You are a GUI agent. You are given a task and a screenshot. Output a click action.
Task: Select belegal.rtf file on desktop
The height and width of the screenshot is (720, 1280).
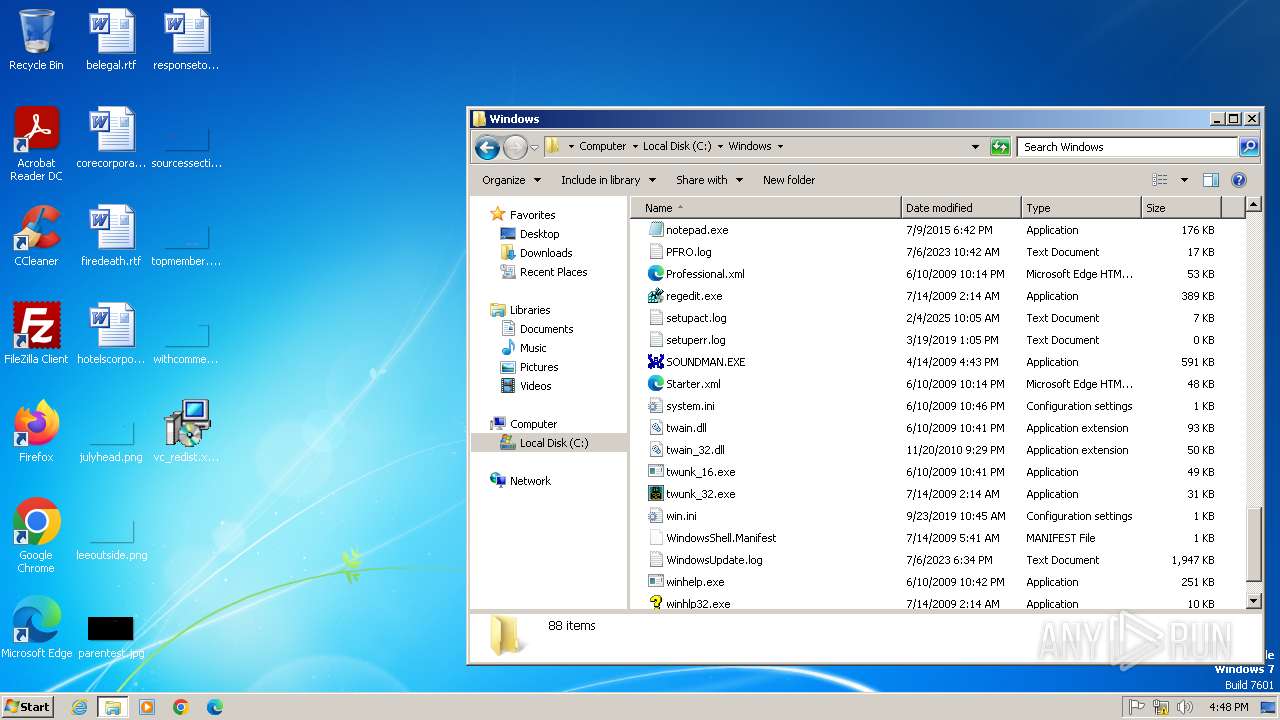[x=111, y=40]
